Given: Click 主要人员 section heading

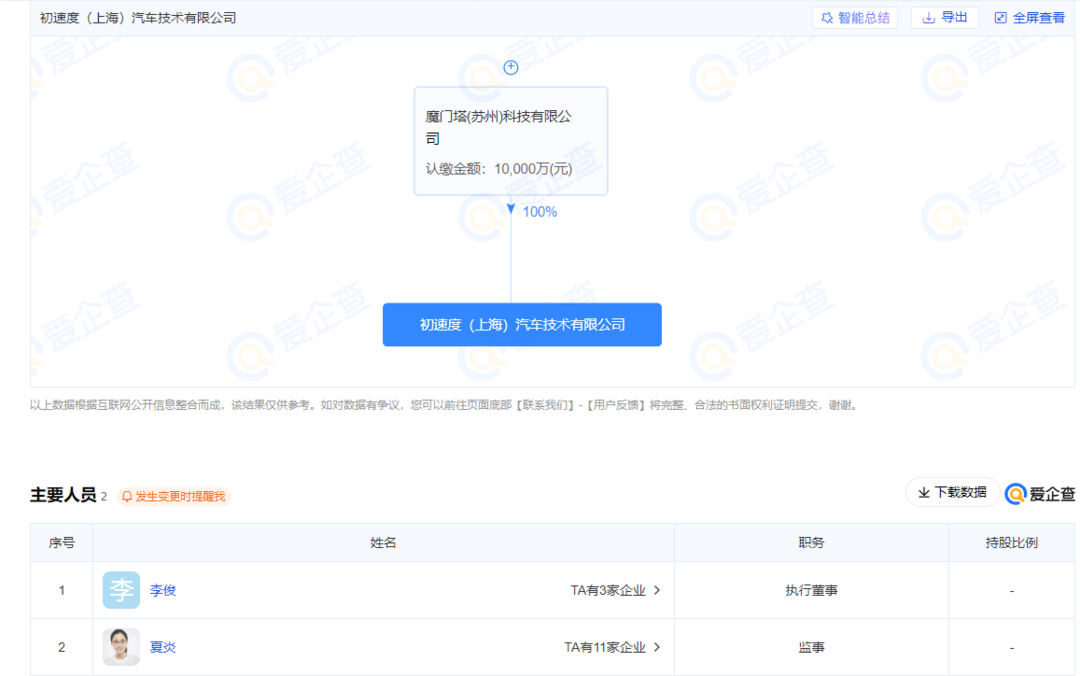Looking at the screenshot, I should point(63,495).
